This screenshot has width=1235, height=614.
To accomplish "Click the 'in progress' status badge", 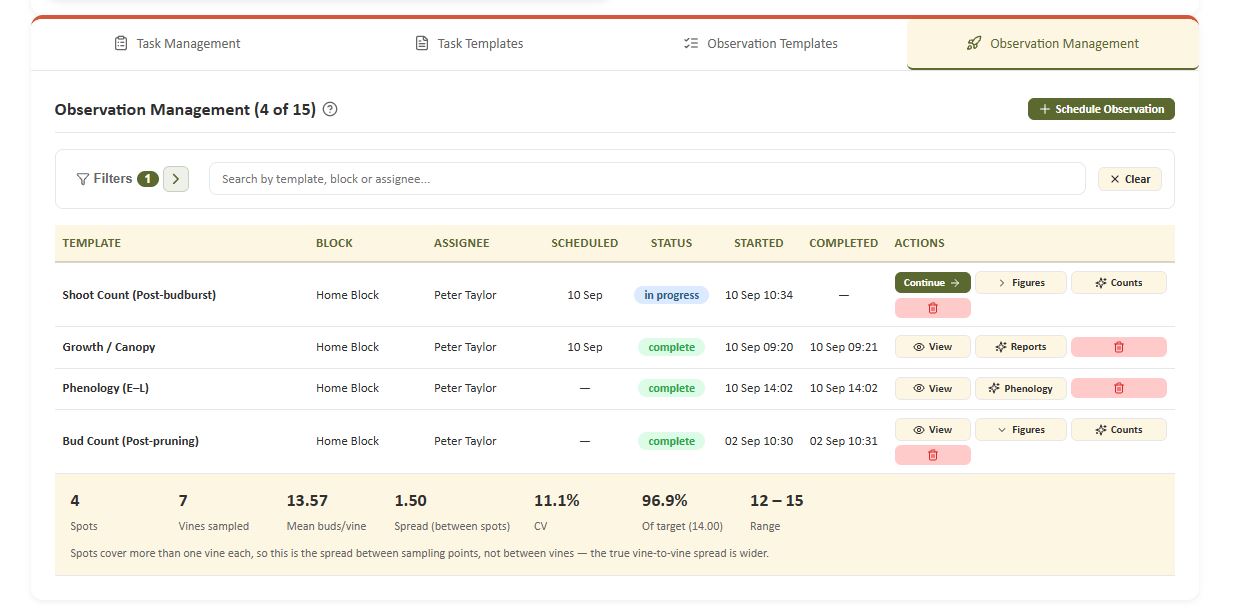I will (671, 295).
